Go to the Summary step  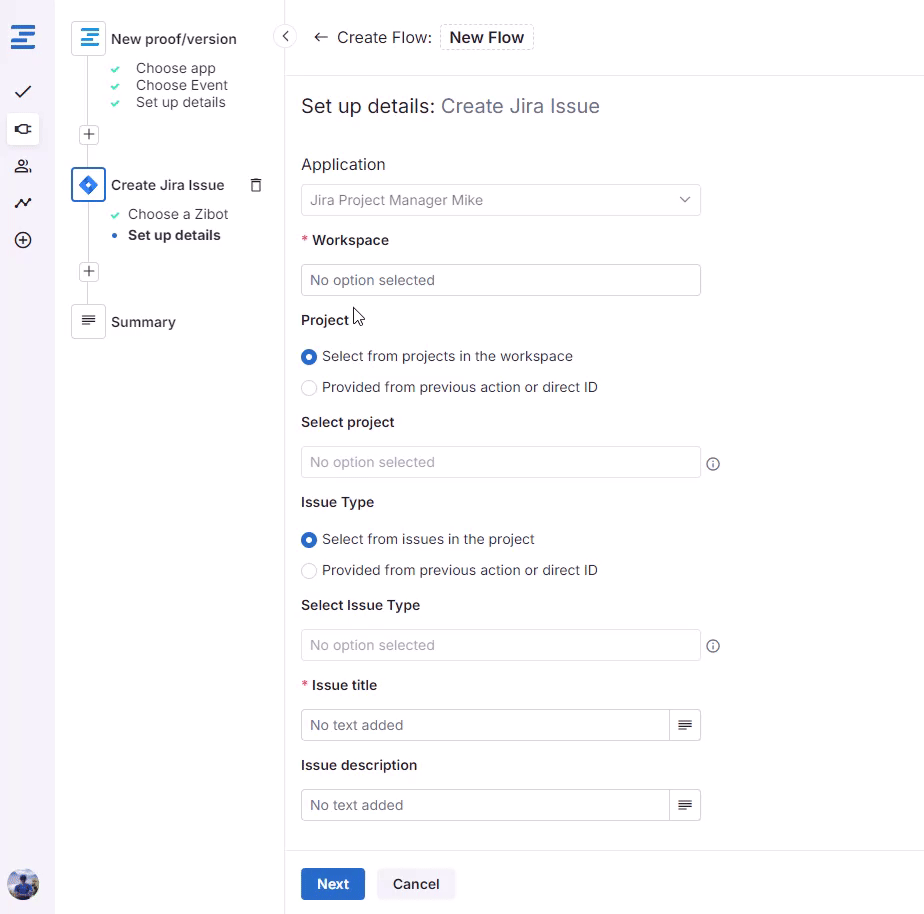tap(143, 322)
